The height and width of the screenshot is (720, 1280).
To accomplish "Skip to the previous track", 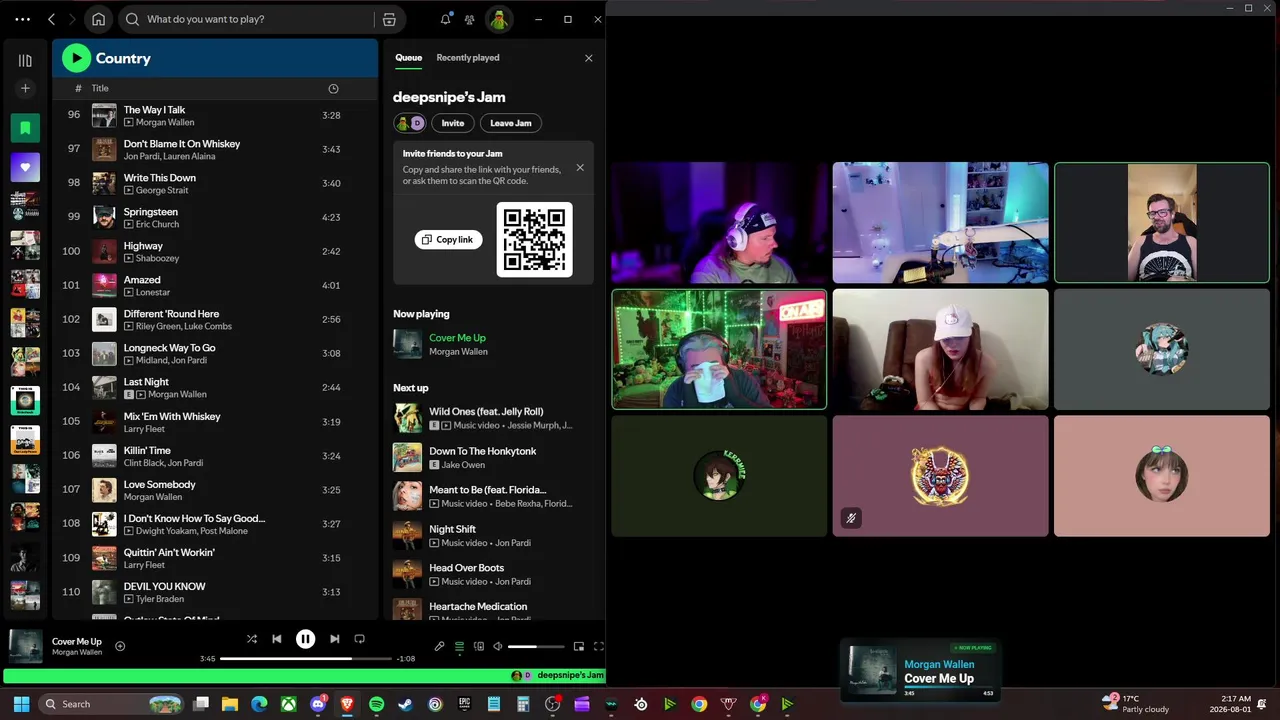I will coord(277,639).
